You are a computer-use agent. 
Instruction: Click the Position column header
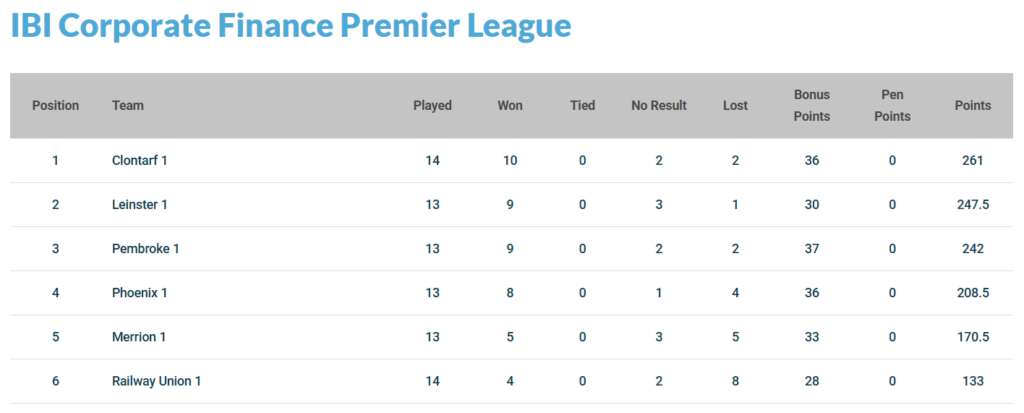[x=56, y=105]
